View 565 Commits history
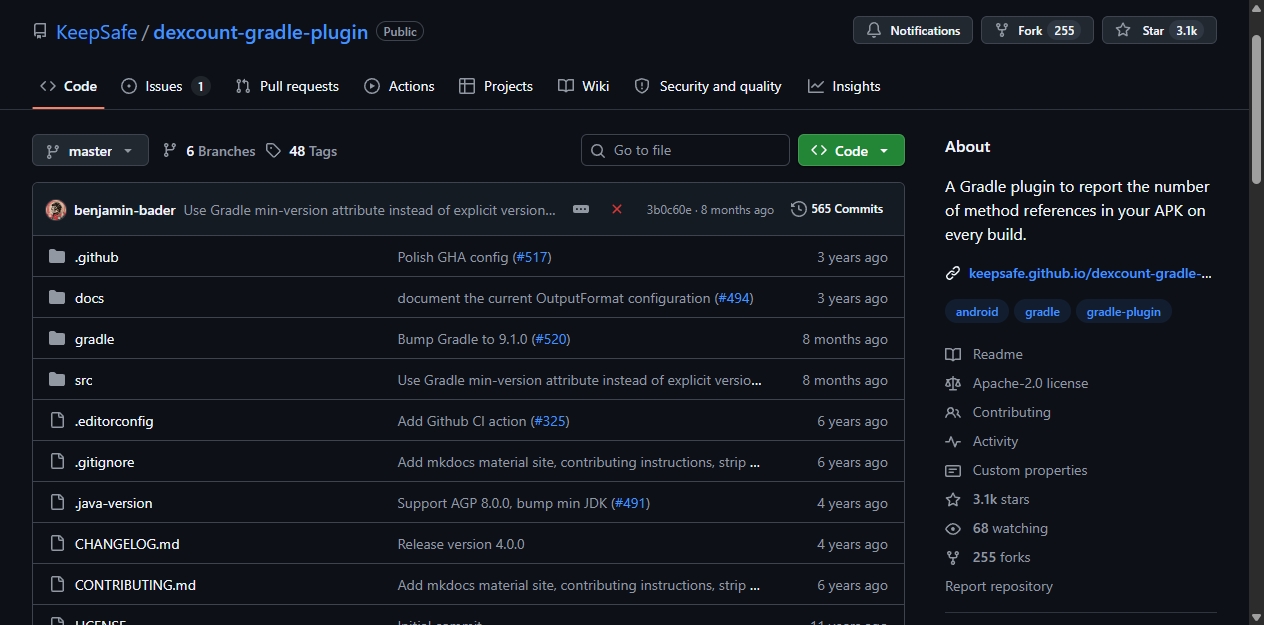Viewport: 1264px width, 625px height. 837,209
